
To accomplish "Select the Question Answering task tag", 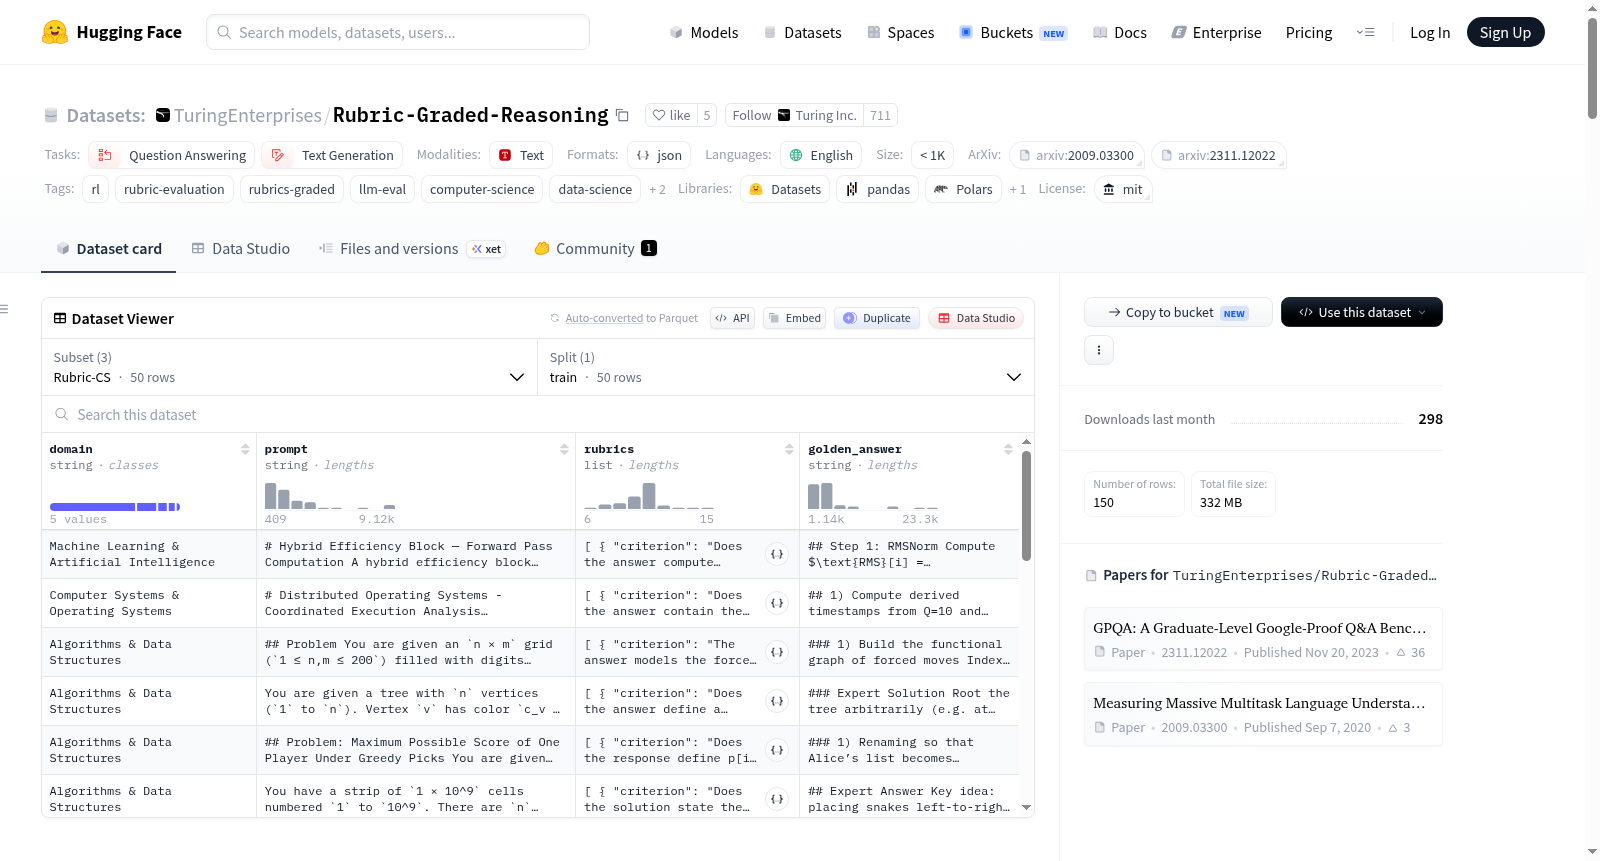I will tap(172, 155).
